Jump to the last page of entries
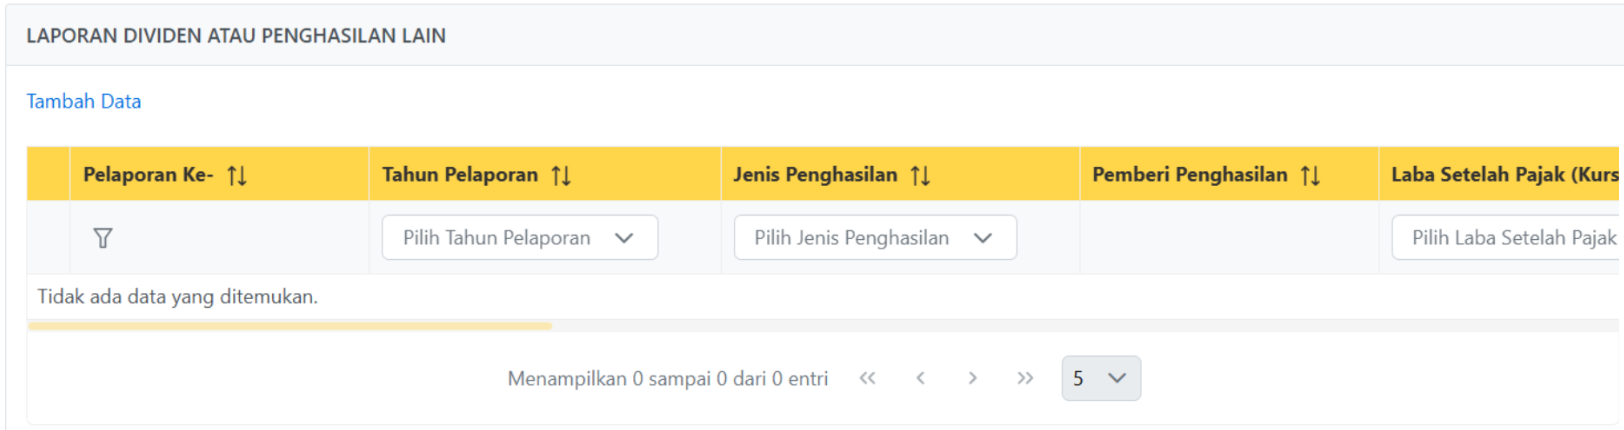 tap(1025, 378)
